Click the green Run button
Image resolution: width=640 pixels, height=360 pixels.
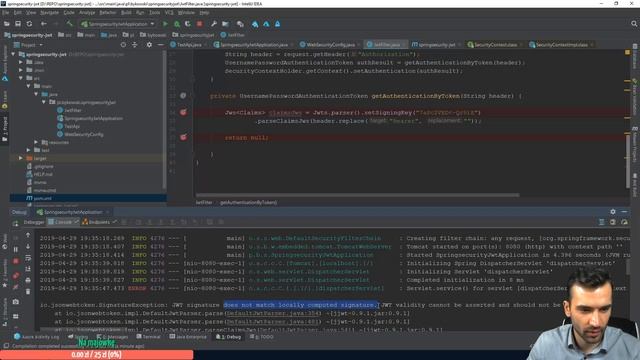click(165, 24)
